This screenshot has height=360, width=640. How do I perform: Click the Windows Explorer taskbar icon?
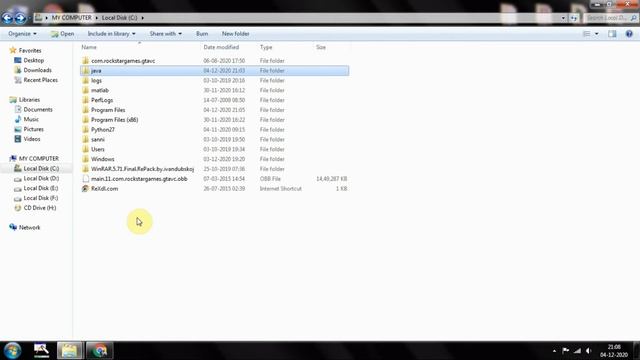coord(70,351)
